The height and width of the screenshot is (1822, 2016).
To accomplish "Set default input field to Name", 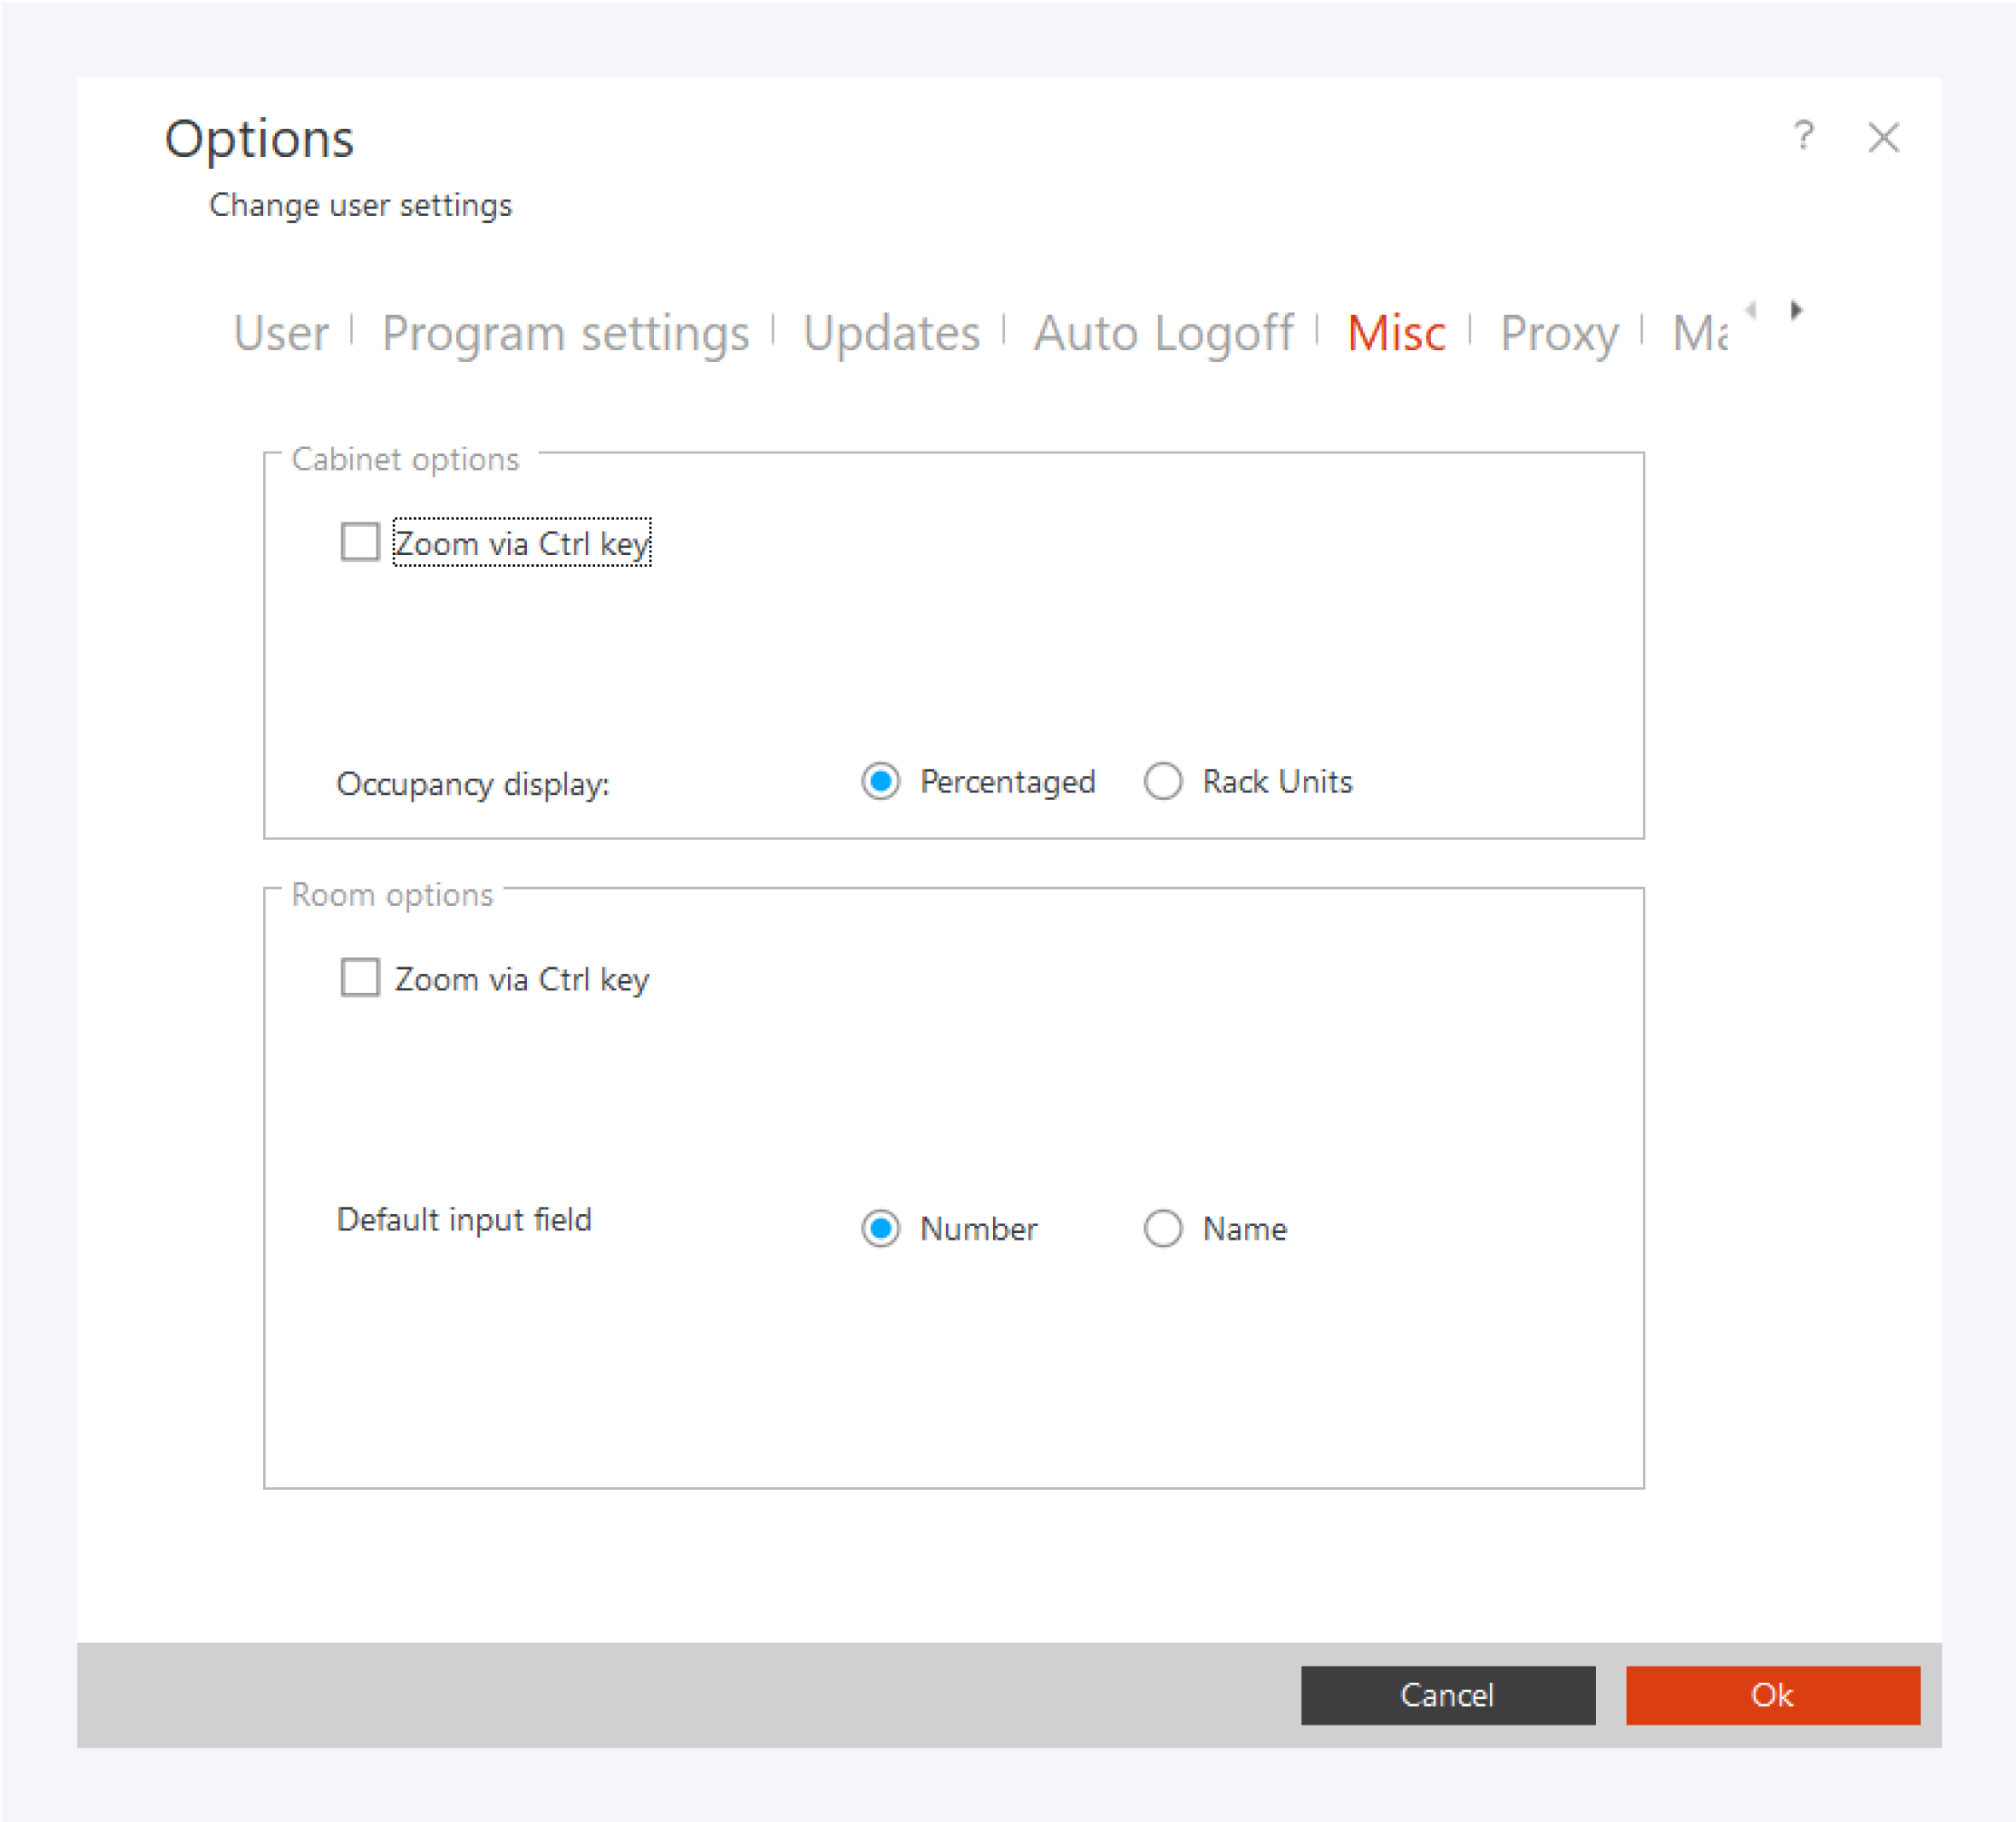I will click(x=1163, y=1228).
